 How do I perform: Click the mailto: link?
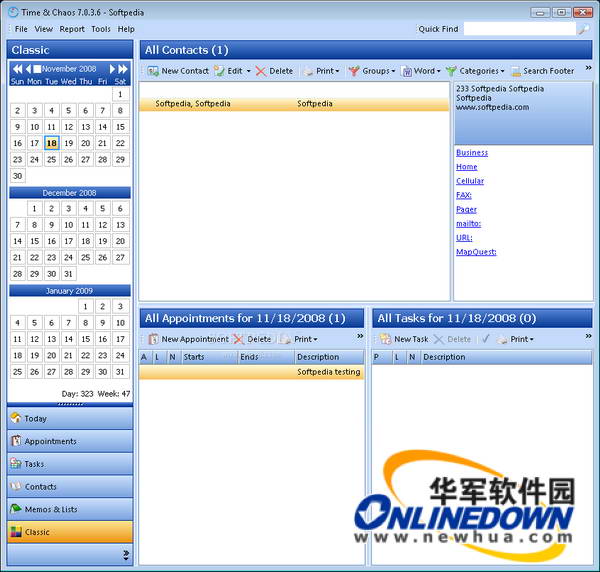pyautogui.click(x=468, y=223)
